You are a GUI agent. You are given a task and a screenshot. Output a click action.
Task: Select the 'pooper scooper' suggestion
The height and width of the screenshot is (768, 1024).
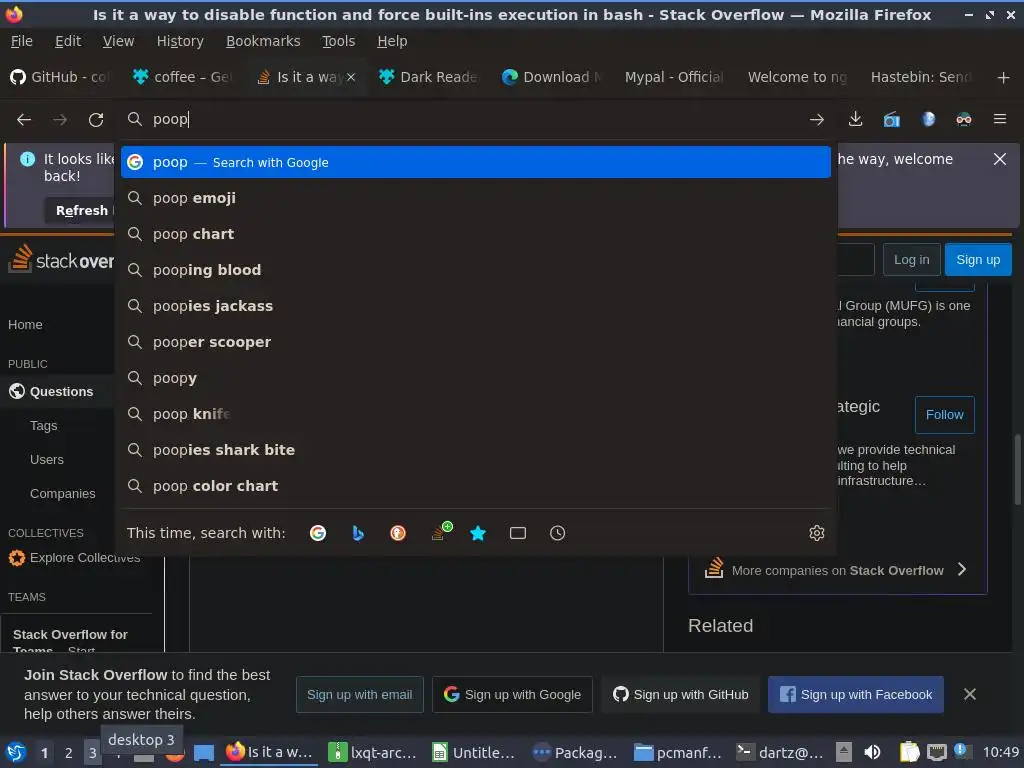coord(475,342)
